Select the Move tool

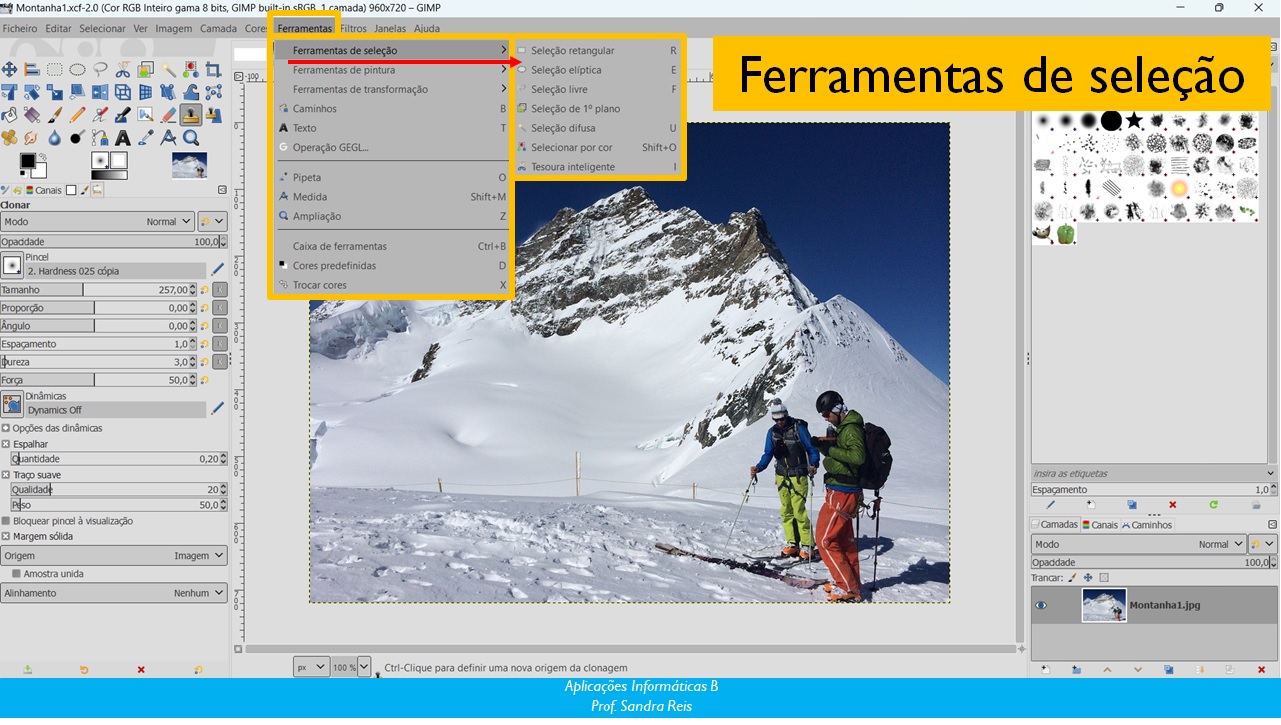pos(9,69)
